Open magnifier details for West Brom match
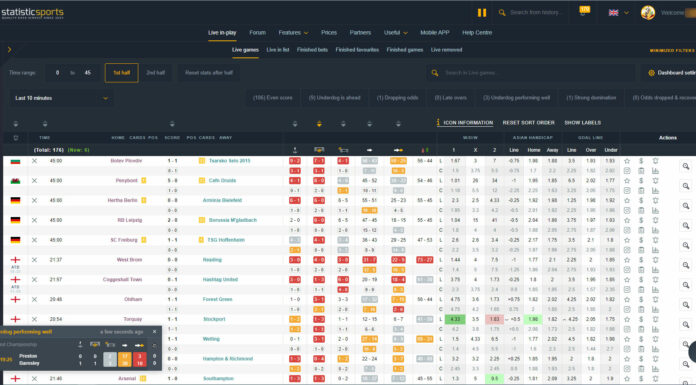Screen dimensions: 696x385 pos(686,266)
